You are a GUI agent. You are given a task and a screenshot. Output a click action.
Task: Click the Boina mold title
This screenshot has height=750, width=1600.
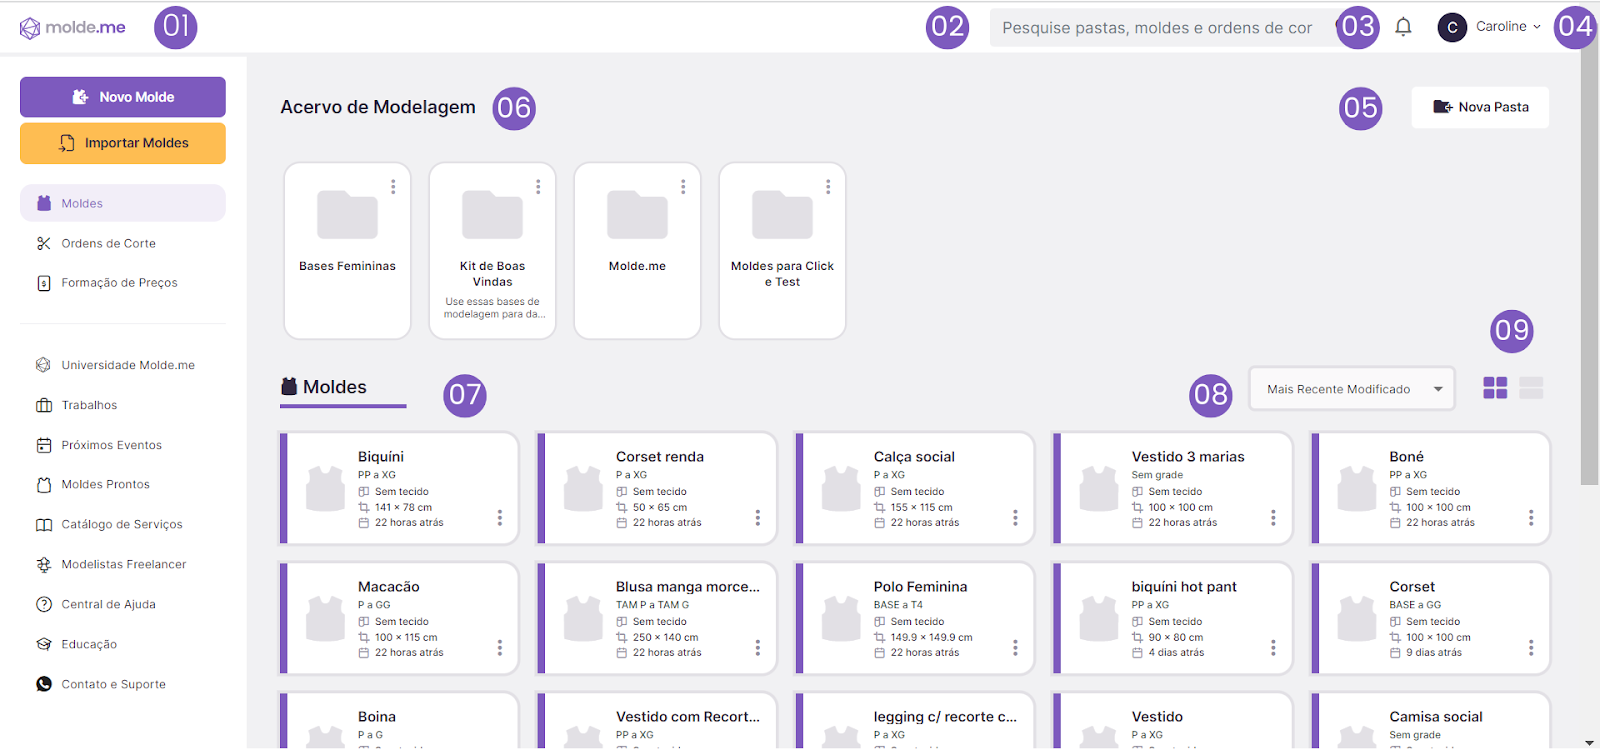[377, 717]
